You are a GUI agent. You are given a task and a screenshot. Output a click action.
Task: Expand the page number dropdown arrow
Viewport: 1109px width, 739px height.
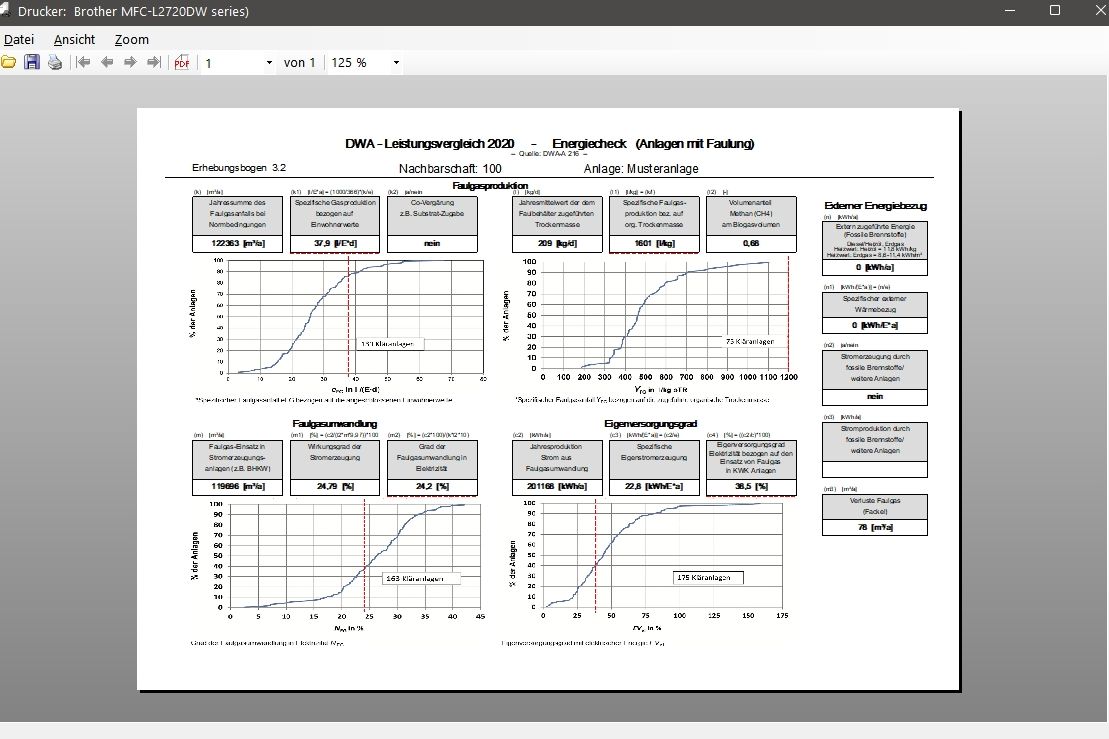(269, 63)
